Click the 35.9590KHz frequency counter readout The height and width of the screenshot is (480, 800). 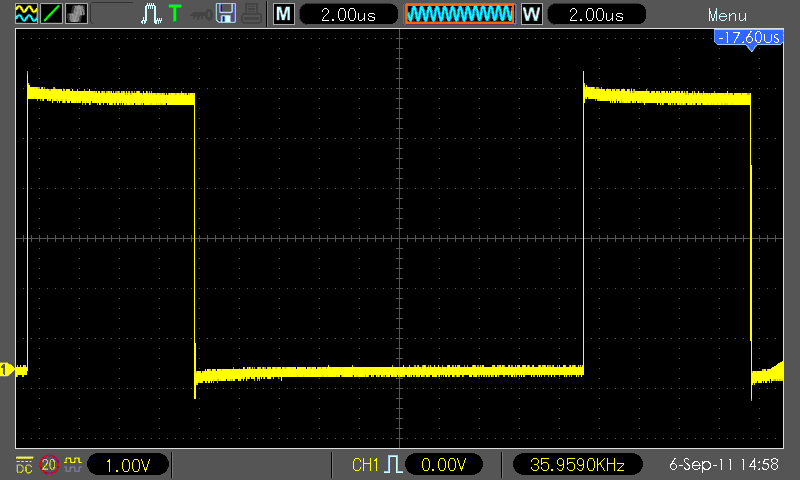[577, 465]
